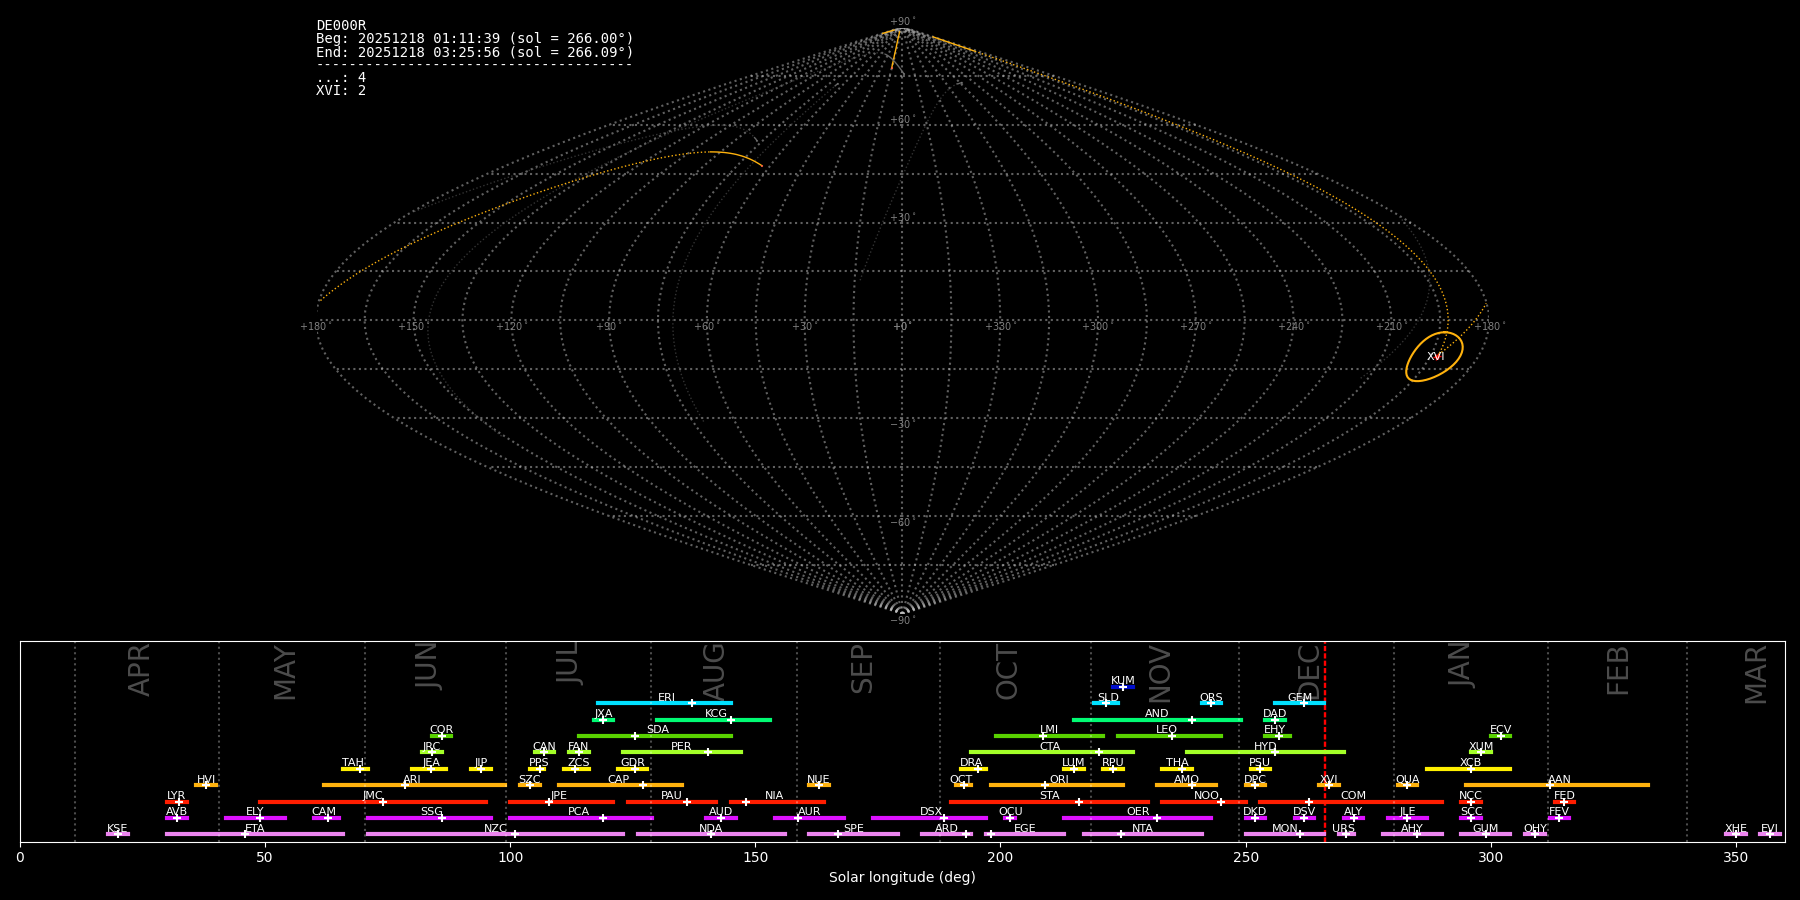Click the GEM shower activity bar

click(x=1298, y=703)
